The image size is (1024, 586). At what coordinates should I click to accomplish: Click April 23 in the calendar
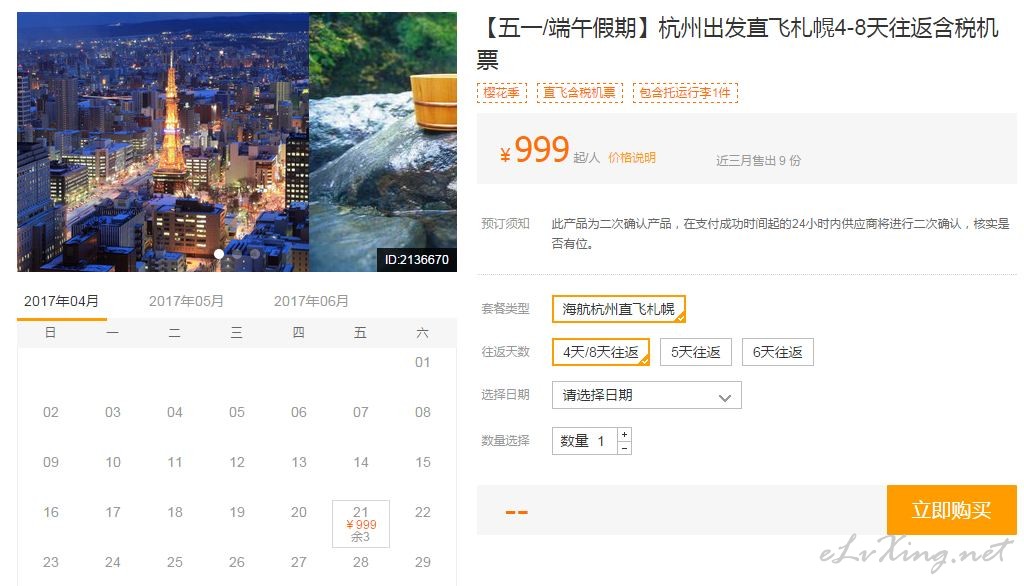[x=51, y=562]
